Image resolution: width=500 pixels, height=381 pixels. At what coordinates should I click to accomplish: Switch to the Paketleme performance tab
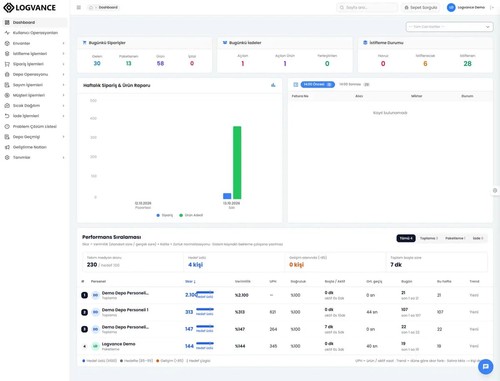455,238
